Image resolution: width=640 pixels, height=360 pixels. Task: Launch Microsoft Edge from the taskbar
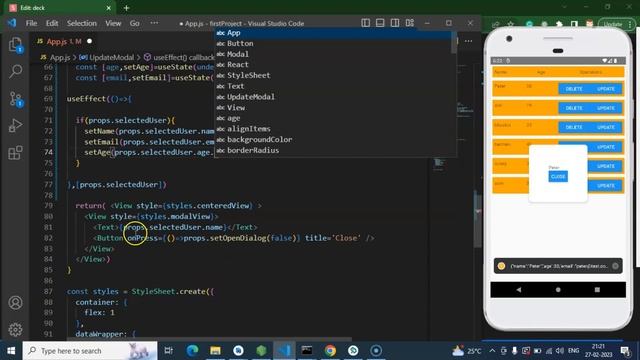click(192, 351)
